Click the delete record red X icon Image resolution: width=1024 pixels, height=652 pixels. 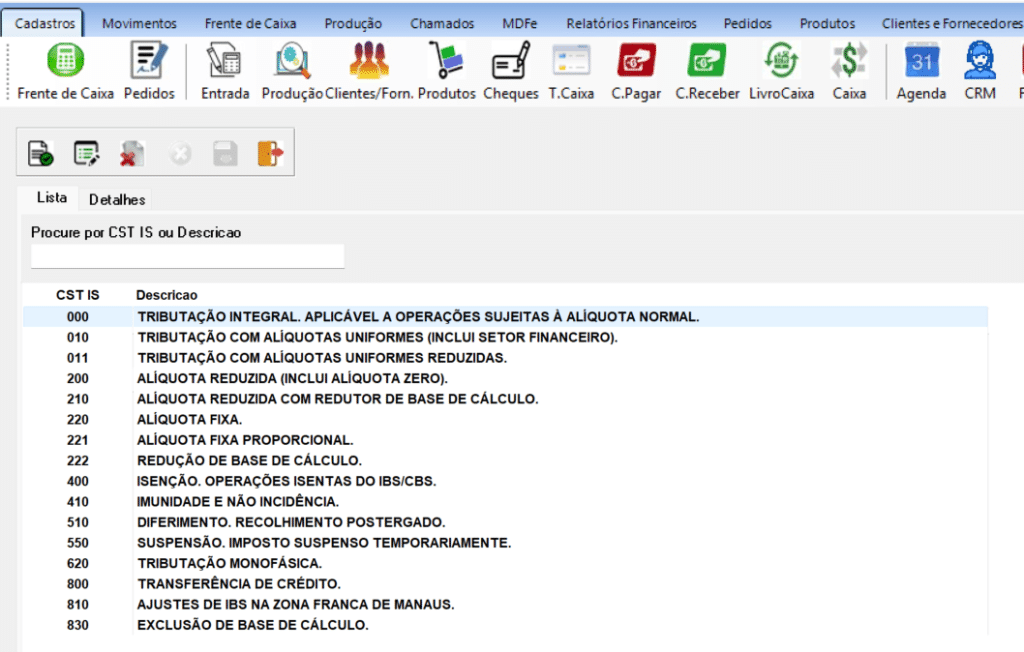132,153
